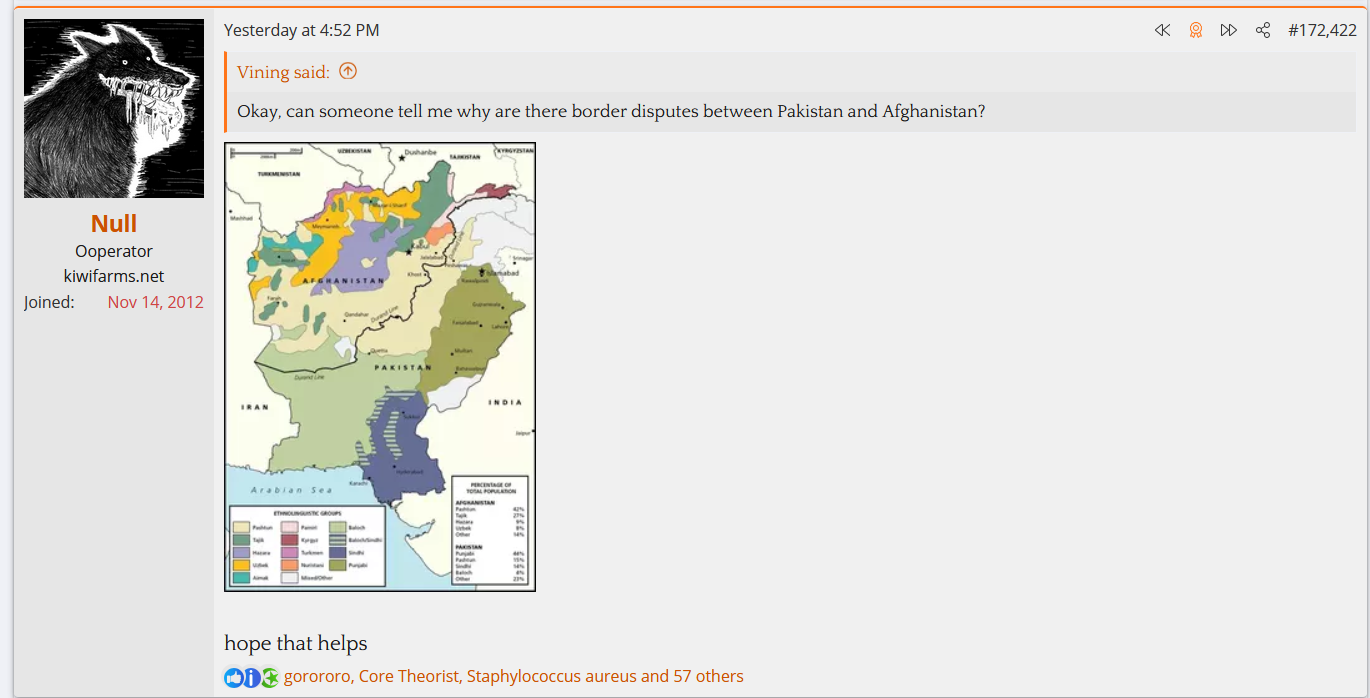Open the share post icon
1370x698 pixels.
point(1263,30)
